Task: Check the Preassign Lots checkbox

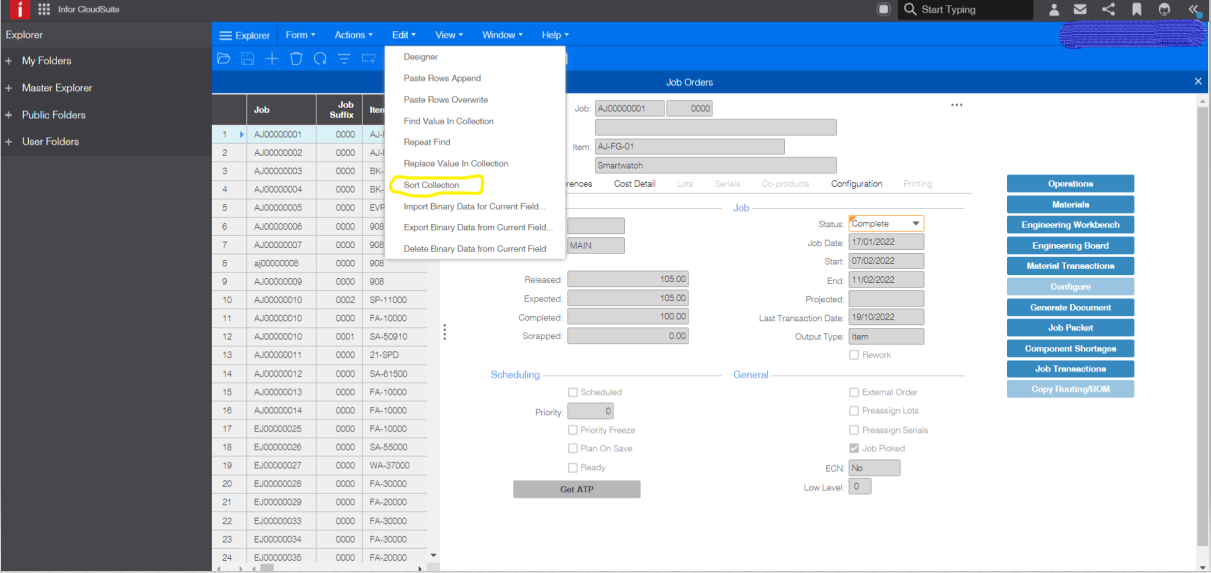Action: [x=854, y=411]
